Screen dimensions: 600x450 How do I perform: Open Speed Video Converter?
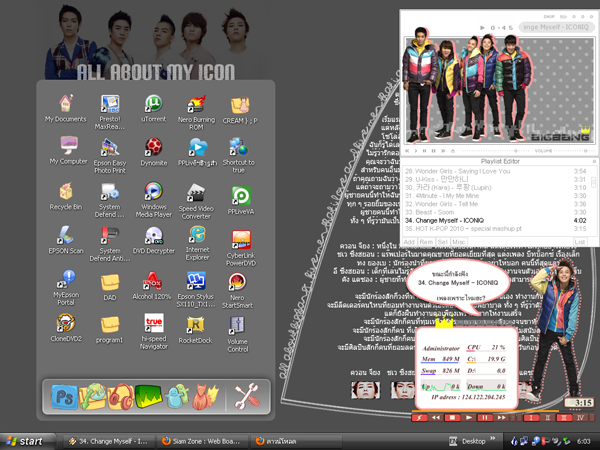tap(196, 201)
